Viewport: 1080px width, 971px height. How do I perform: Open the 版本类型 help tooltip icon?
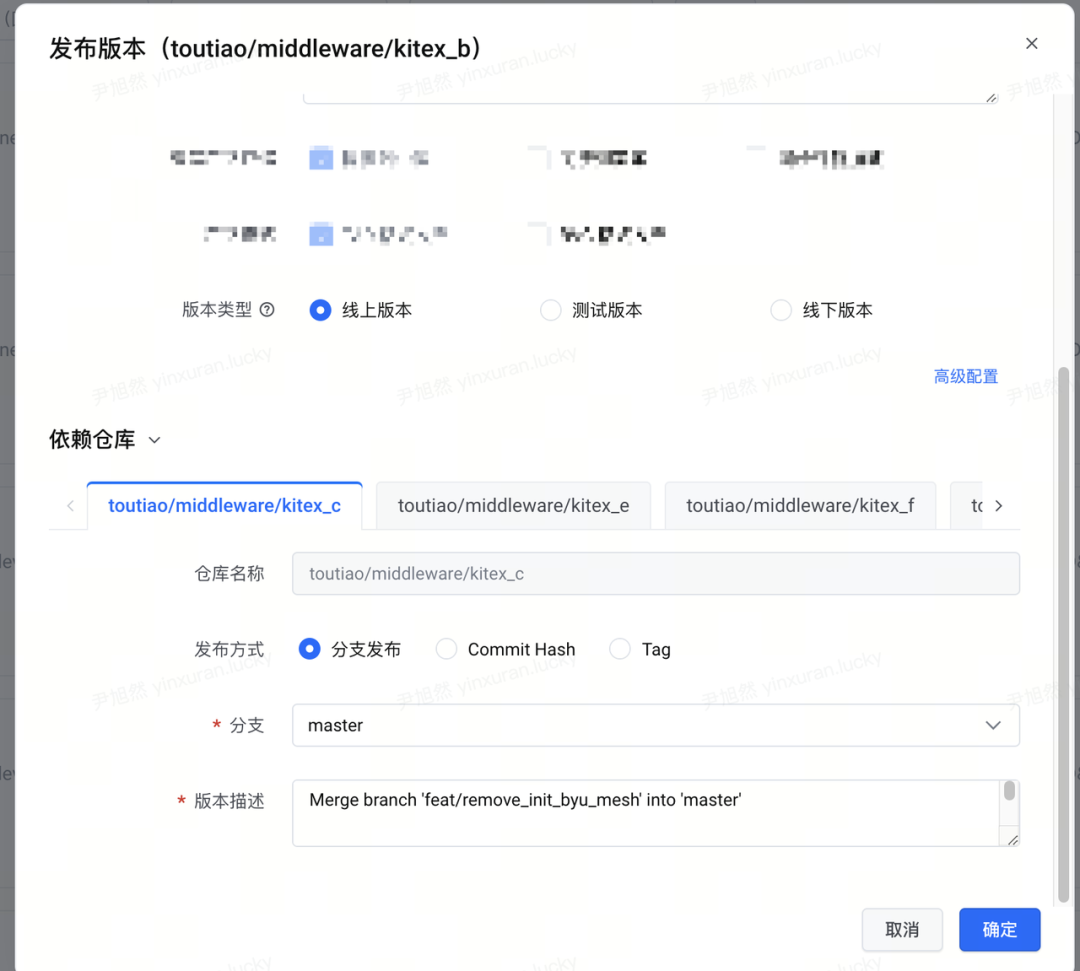267,310
